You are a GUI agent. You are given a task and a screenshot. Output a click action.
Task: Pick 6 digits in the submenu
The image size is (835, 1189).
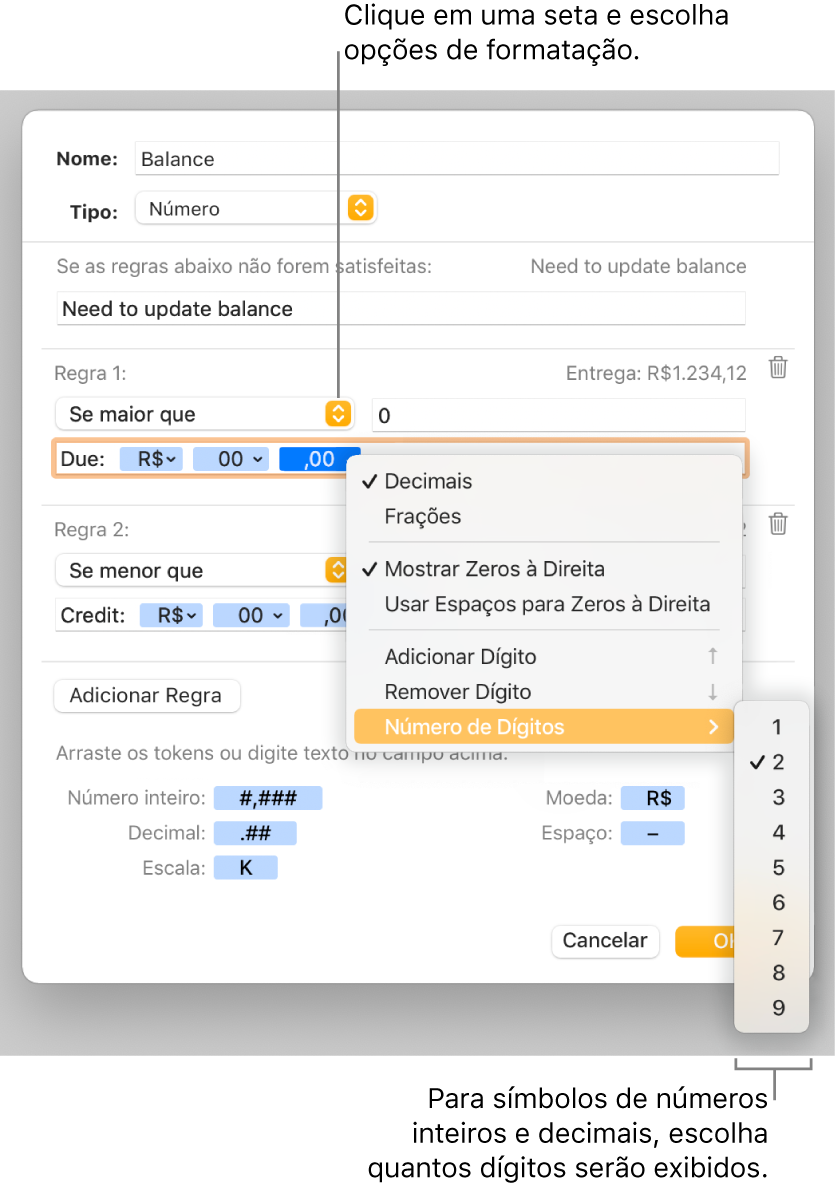coord(772,902)
